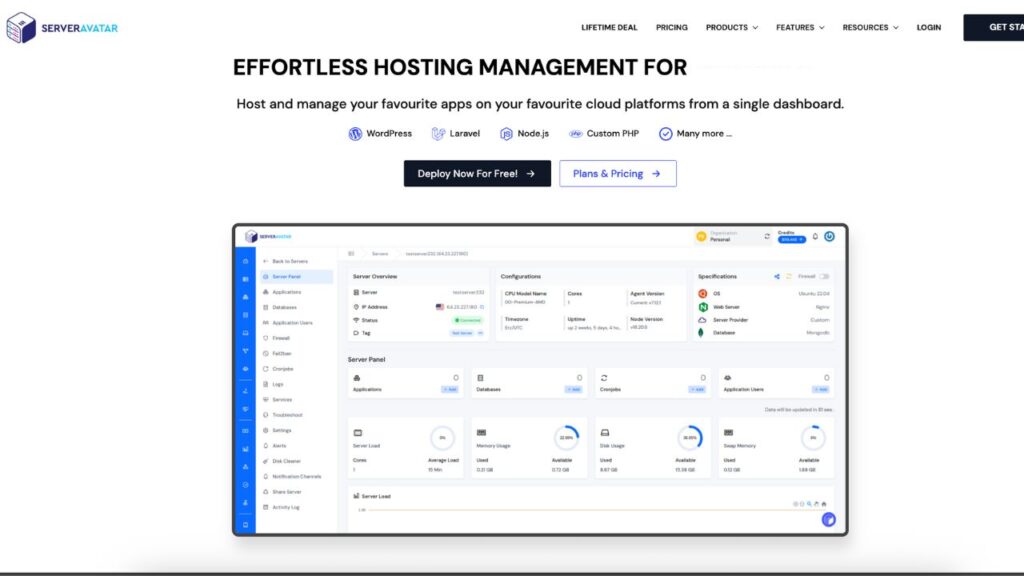The width and height of the screenshot is (1024, 576).
Task: Click the WordPress icon
Action: point(355,134)
